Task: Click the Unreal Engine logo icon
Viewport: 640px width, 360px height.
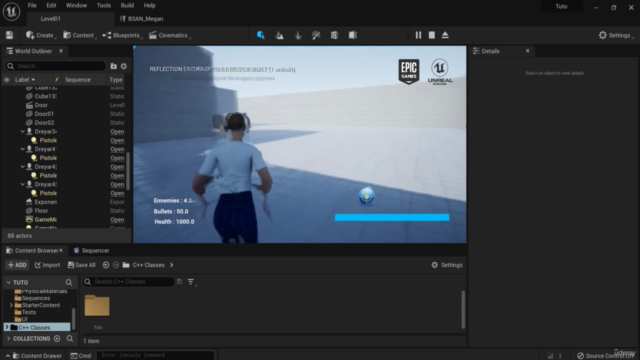Action: 11,11
